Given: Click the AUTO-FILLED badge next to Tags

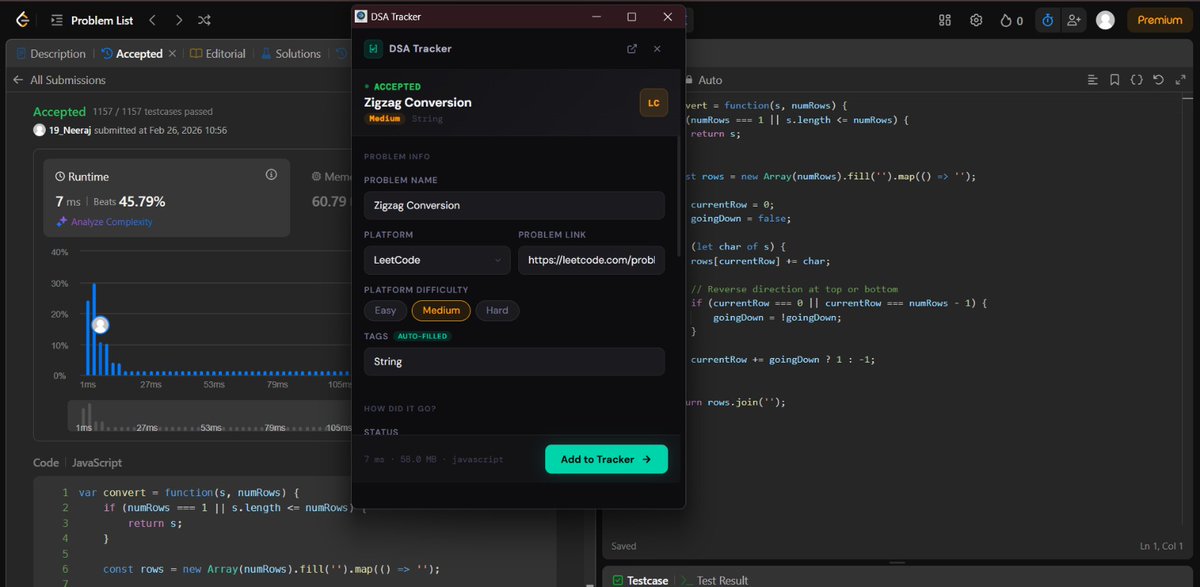Looking at the screenshot, I should (422, 336).
